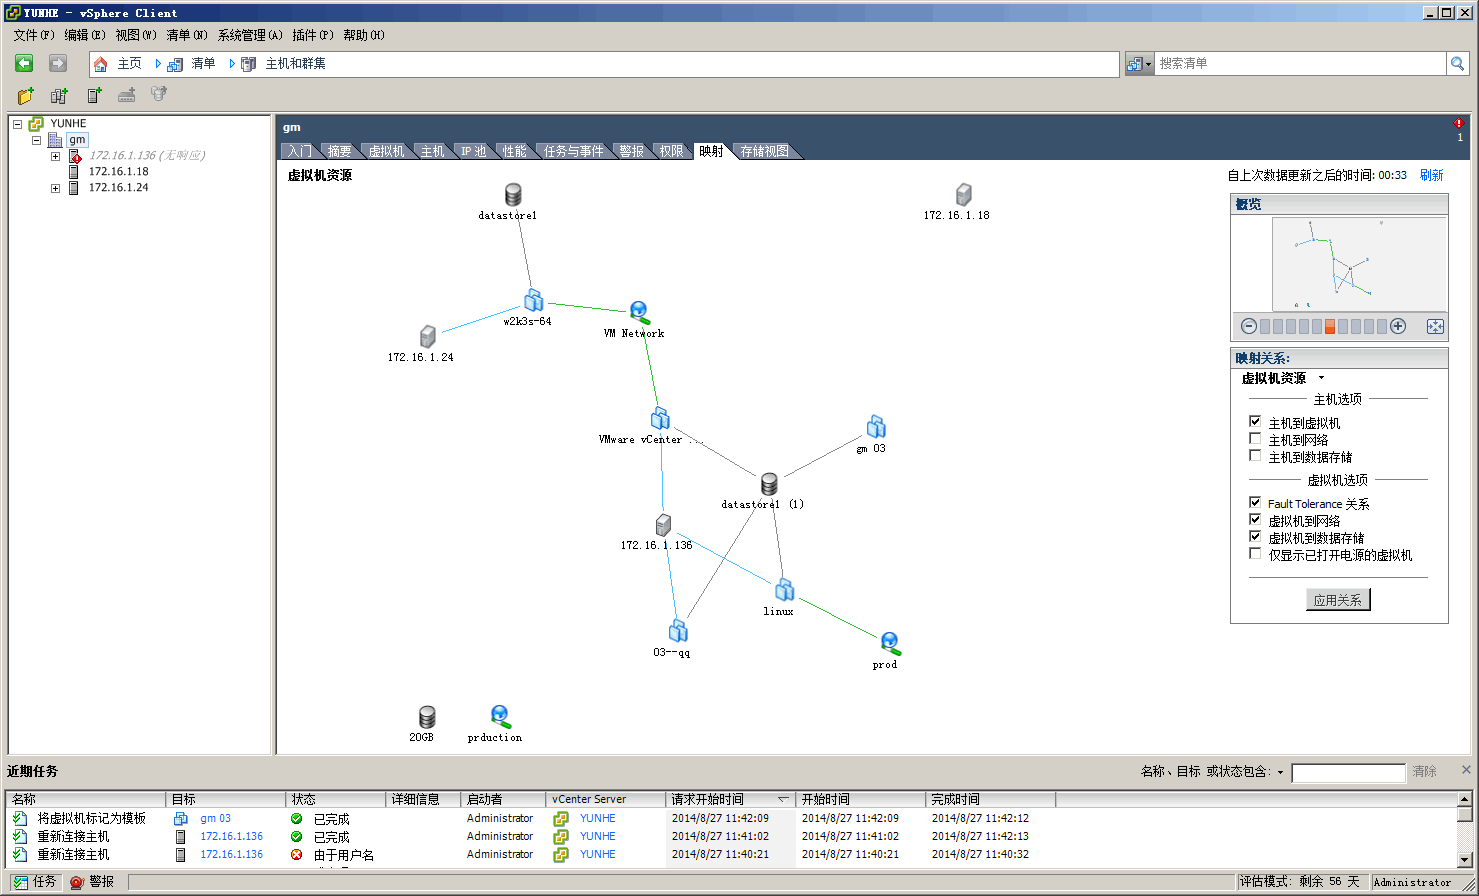Click the search magnifier icon

[x=1458, y=63]
